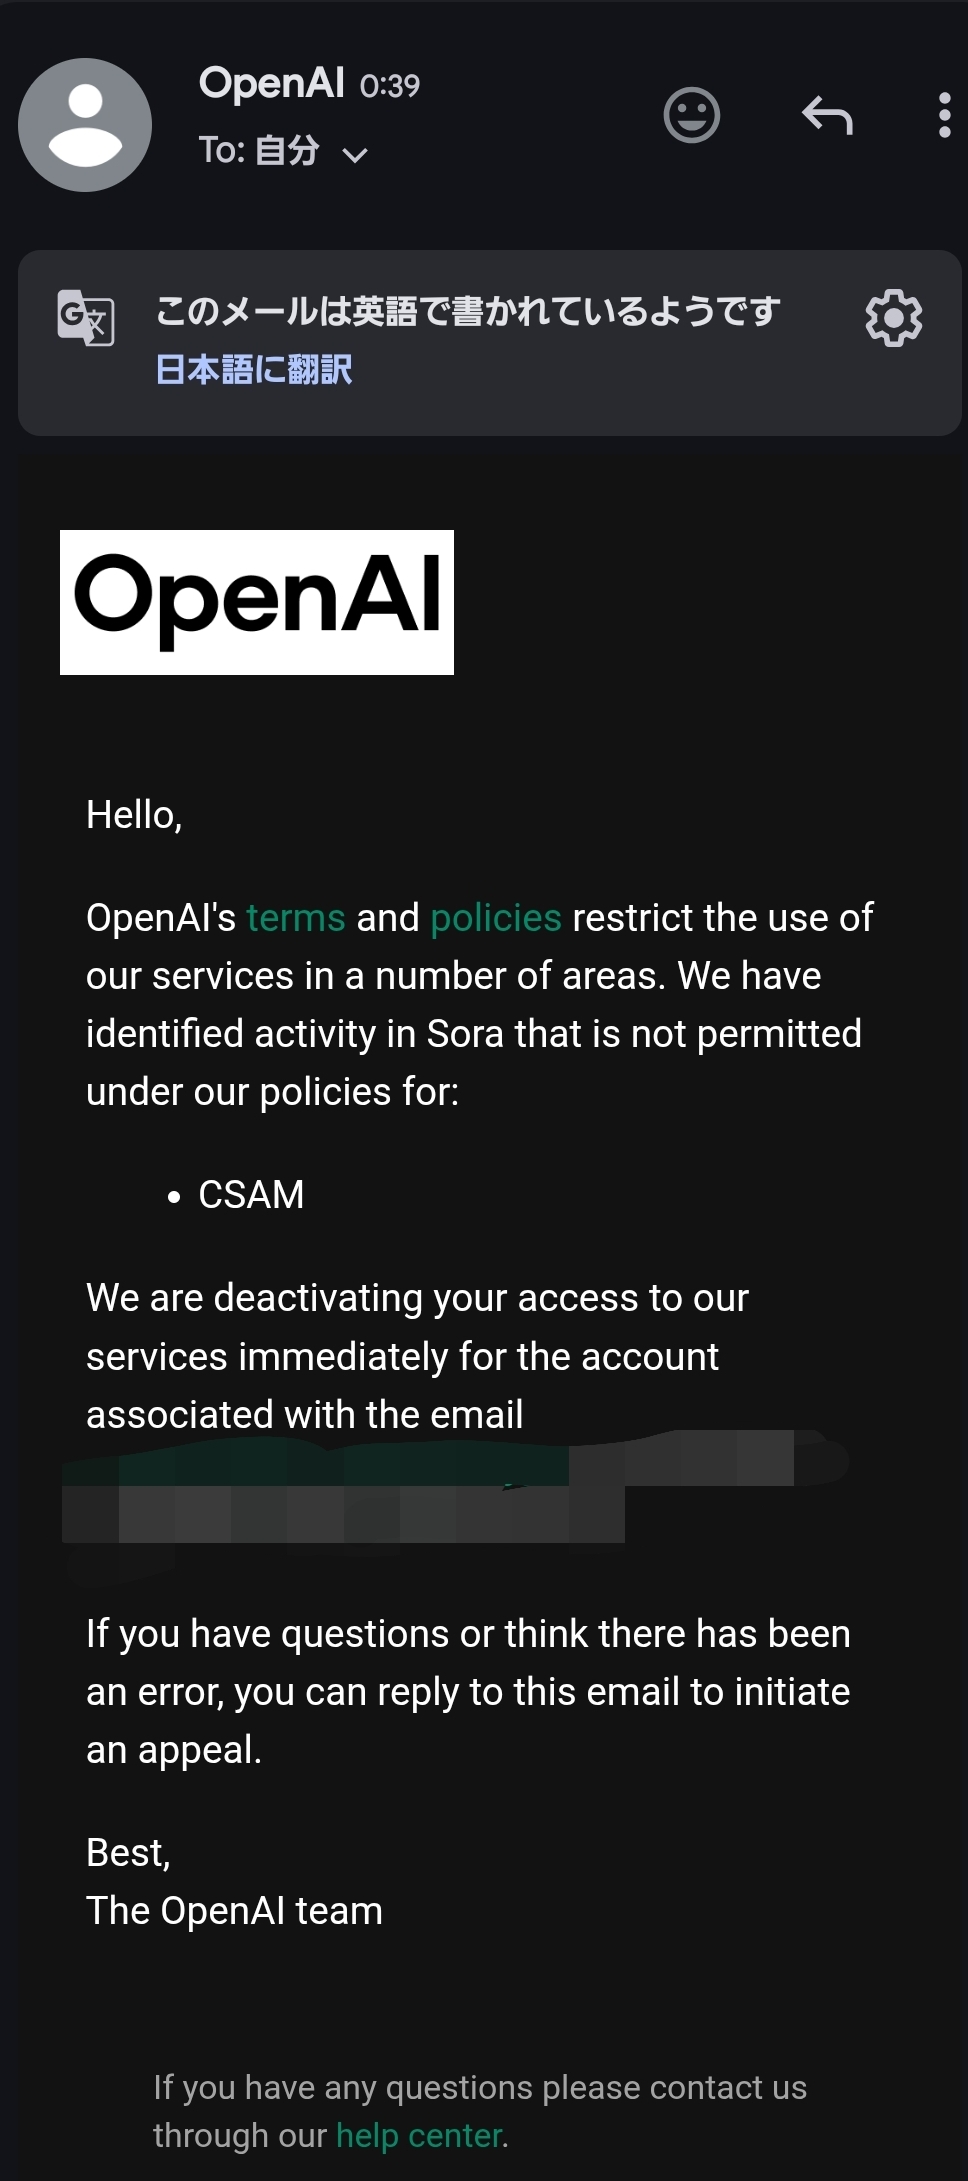Follow the "help center" link
This screenshot has height=2181, width=968.
(x=418, y=2135)
